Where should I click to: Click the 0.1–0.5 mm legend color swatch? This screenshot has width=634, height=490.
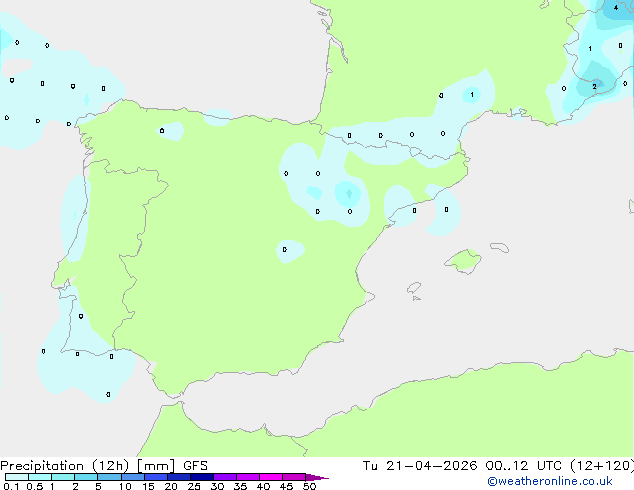coord(17,477)
